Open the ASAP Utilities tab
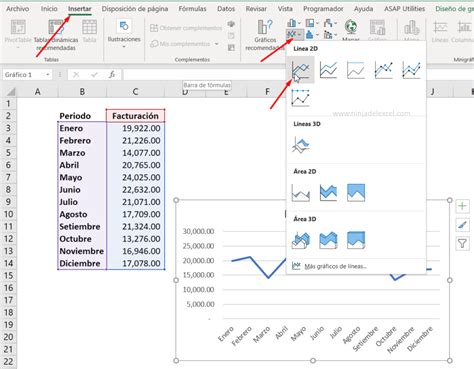This screenshot has height=369, width=474. click(x=404, y=9)
